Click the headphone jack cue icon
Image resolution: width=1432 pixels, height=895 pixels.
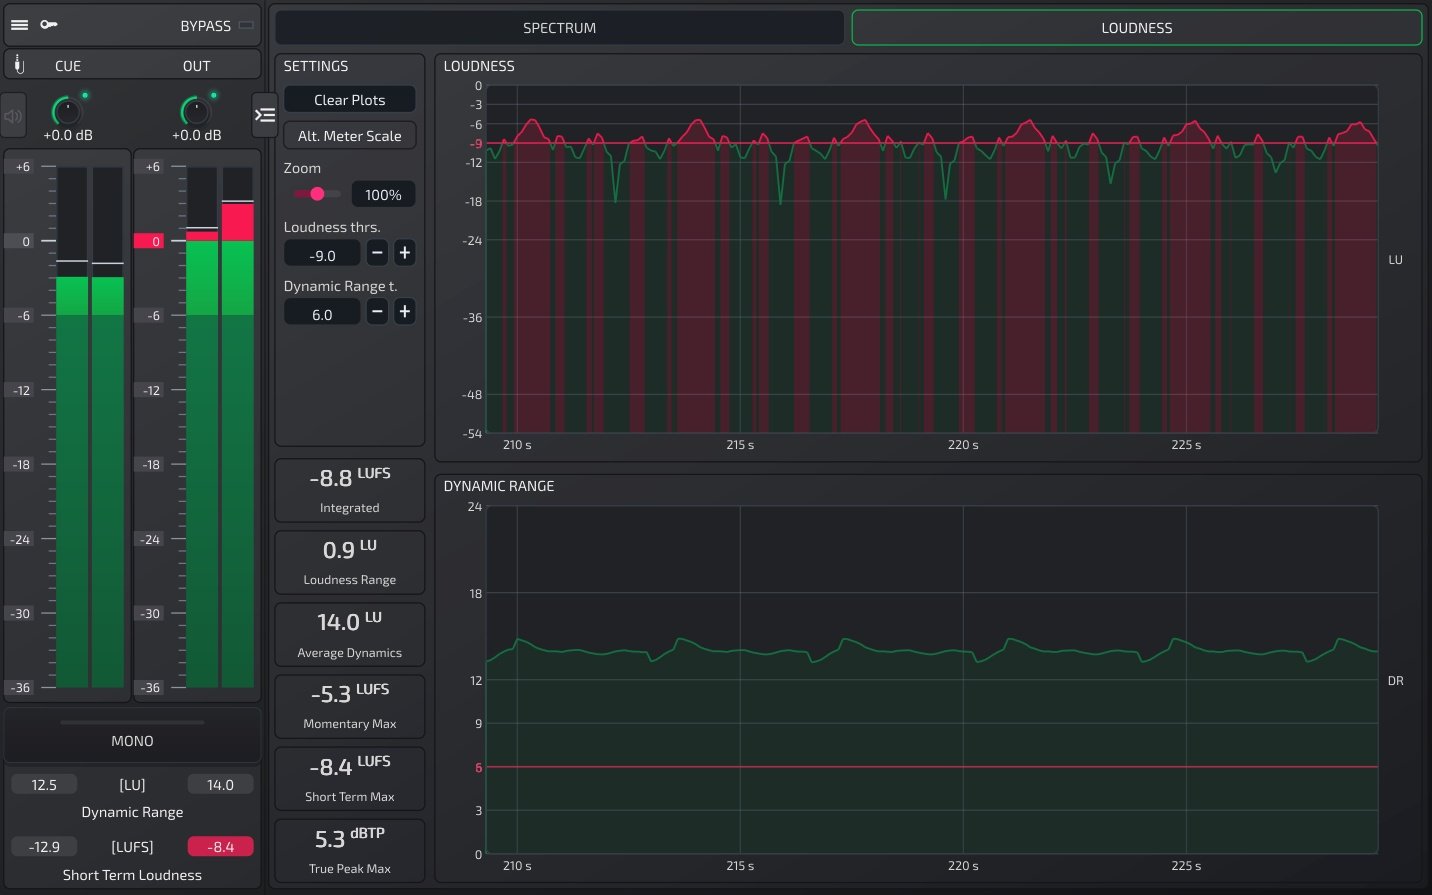19,65
